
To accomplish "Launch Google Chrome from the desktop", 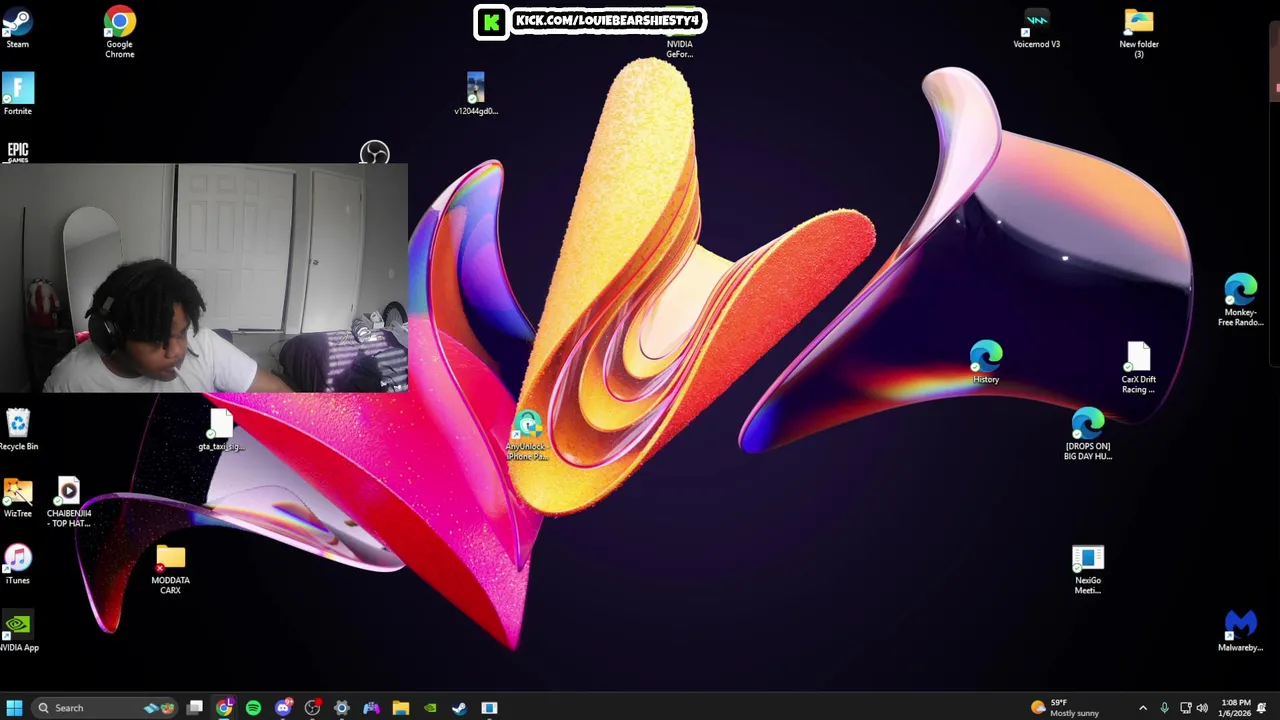I will pos(119,32).
